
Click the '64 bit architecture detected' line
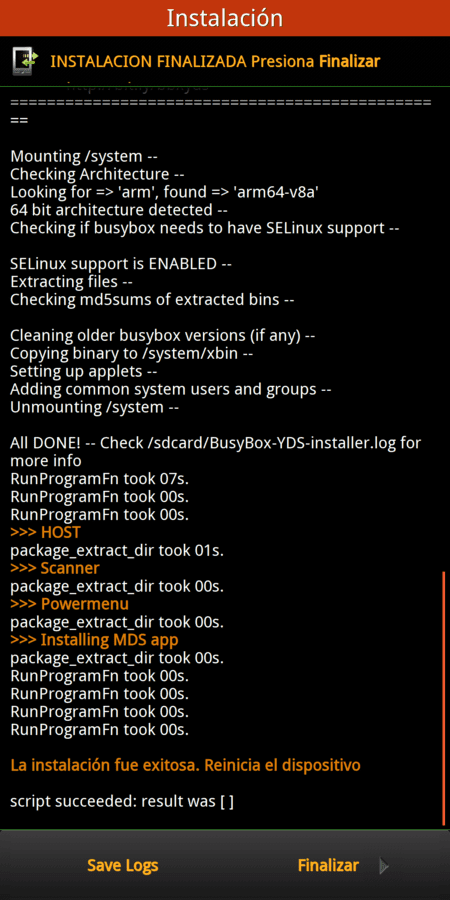click(x=119, y=210)
